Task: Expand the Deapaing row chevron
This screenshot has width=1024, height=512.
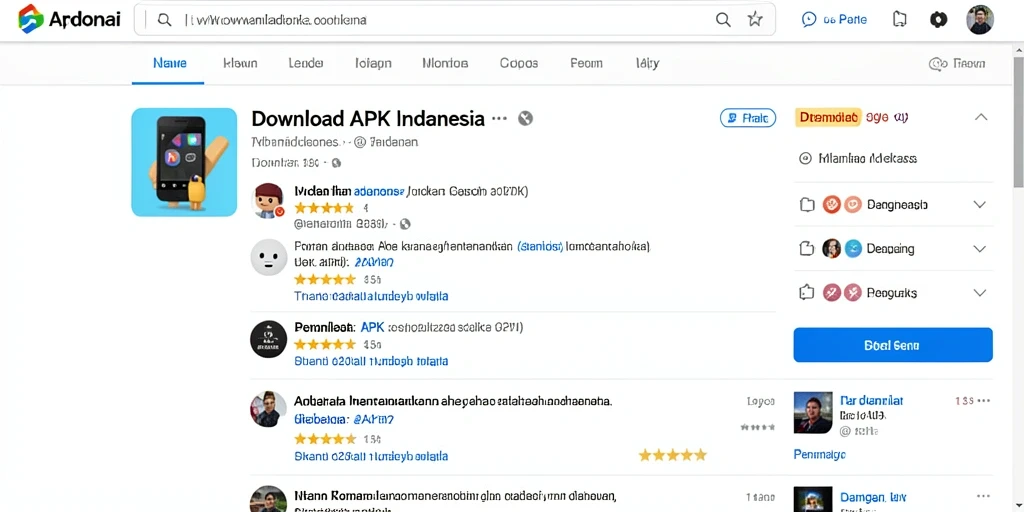Action: tap(979, 248)
